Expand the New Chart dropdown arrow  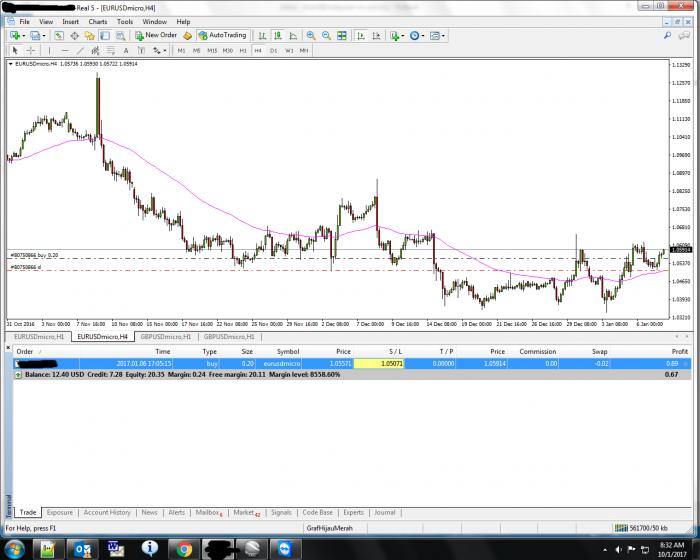click(x=23, y=36)
